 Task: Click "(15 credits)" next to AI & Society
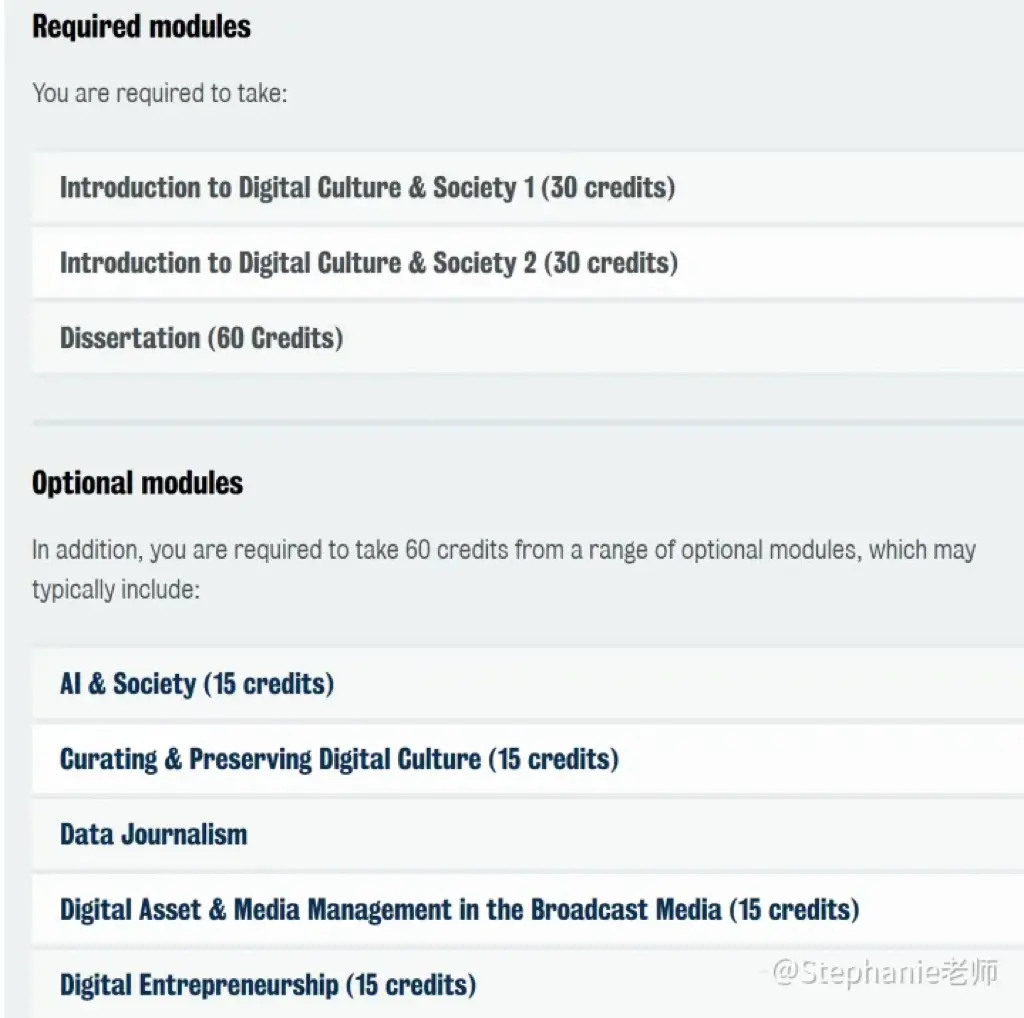tap(268, 684)
